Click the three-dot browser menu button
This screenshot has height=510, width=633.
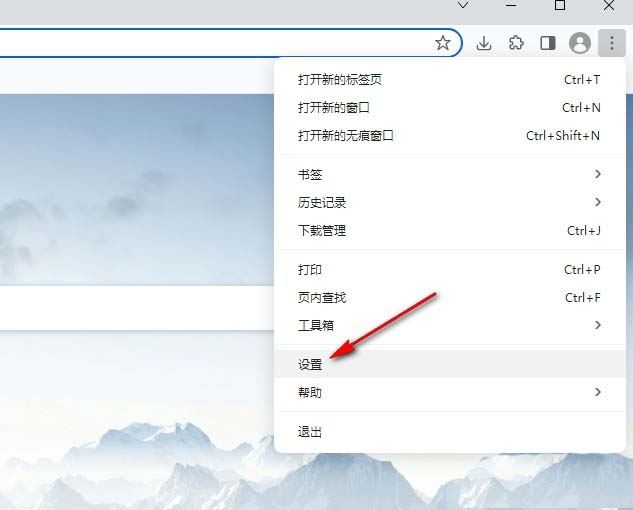pos(612,43)
